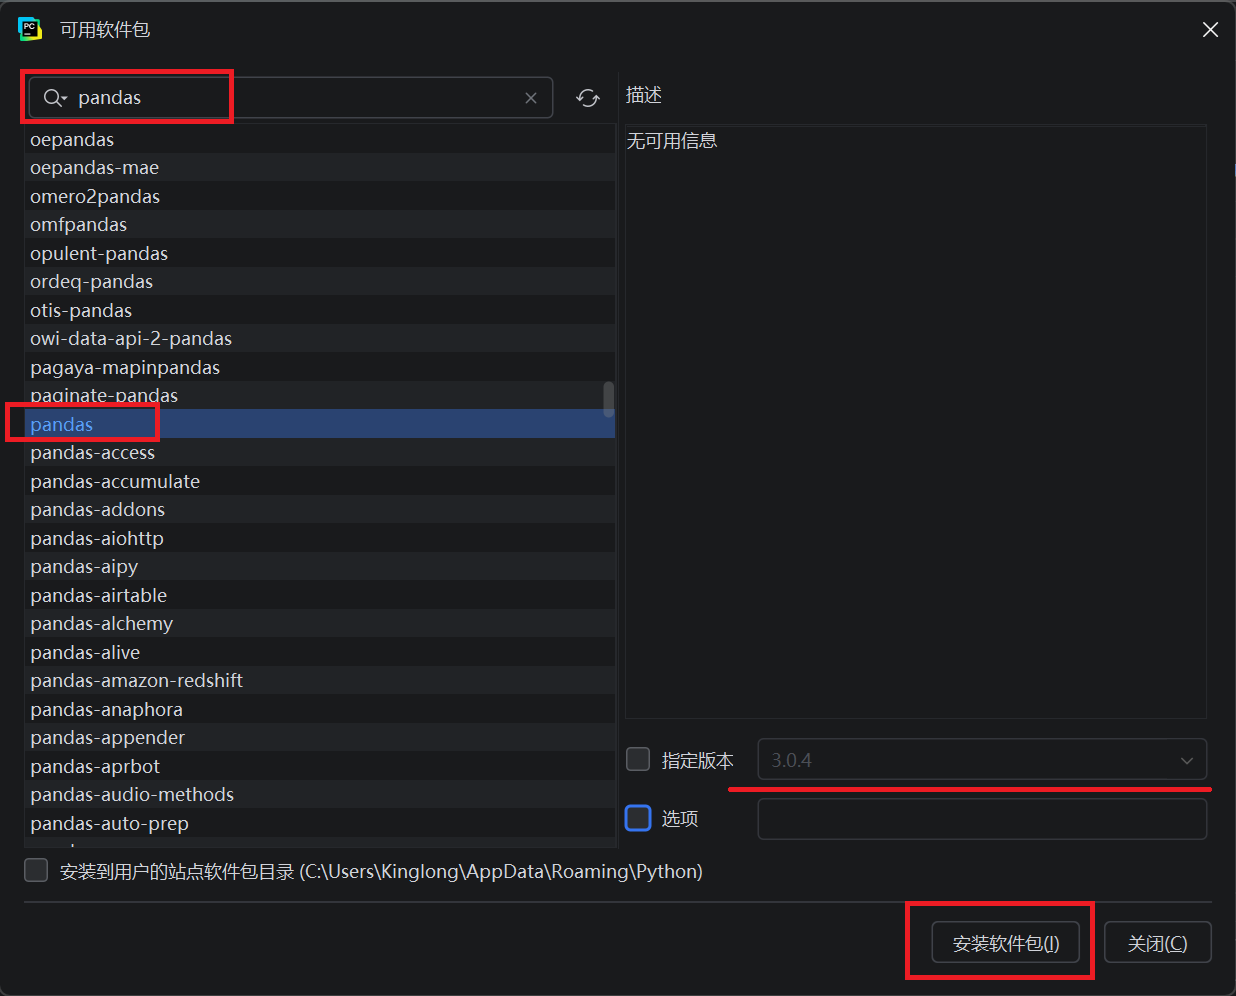Screen dimensions: 1236x996
Task: Select the otis-pandas package
Action: point(319,310)
